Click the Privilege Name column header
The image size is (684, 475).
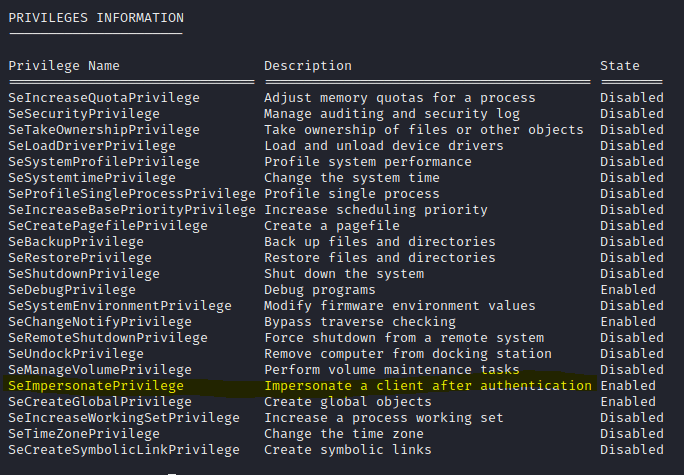(64, 66)
